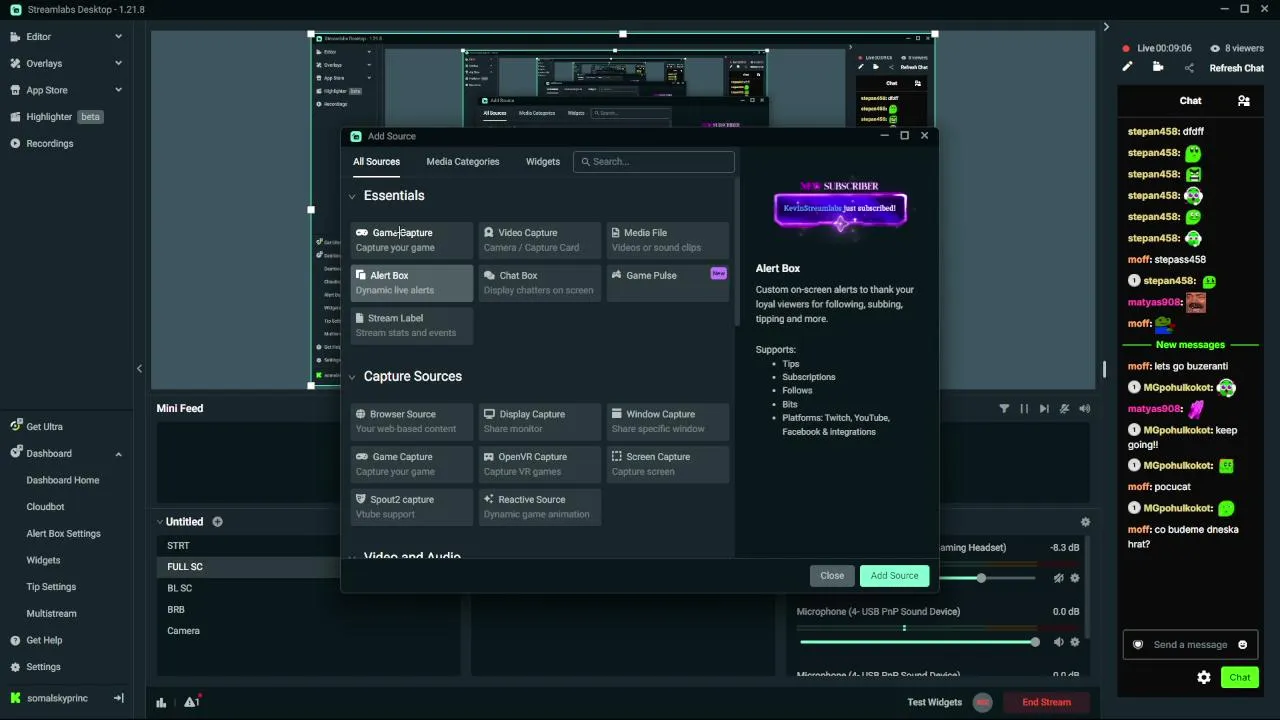
Task: Switch to the Media Categories tab
Action: (x=463, y=162)
